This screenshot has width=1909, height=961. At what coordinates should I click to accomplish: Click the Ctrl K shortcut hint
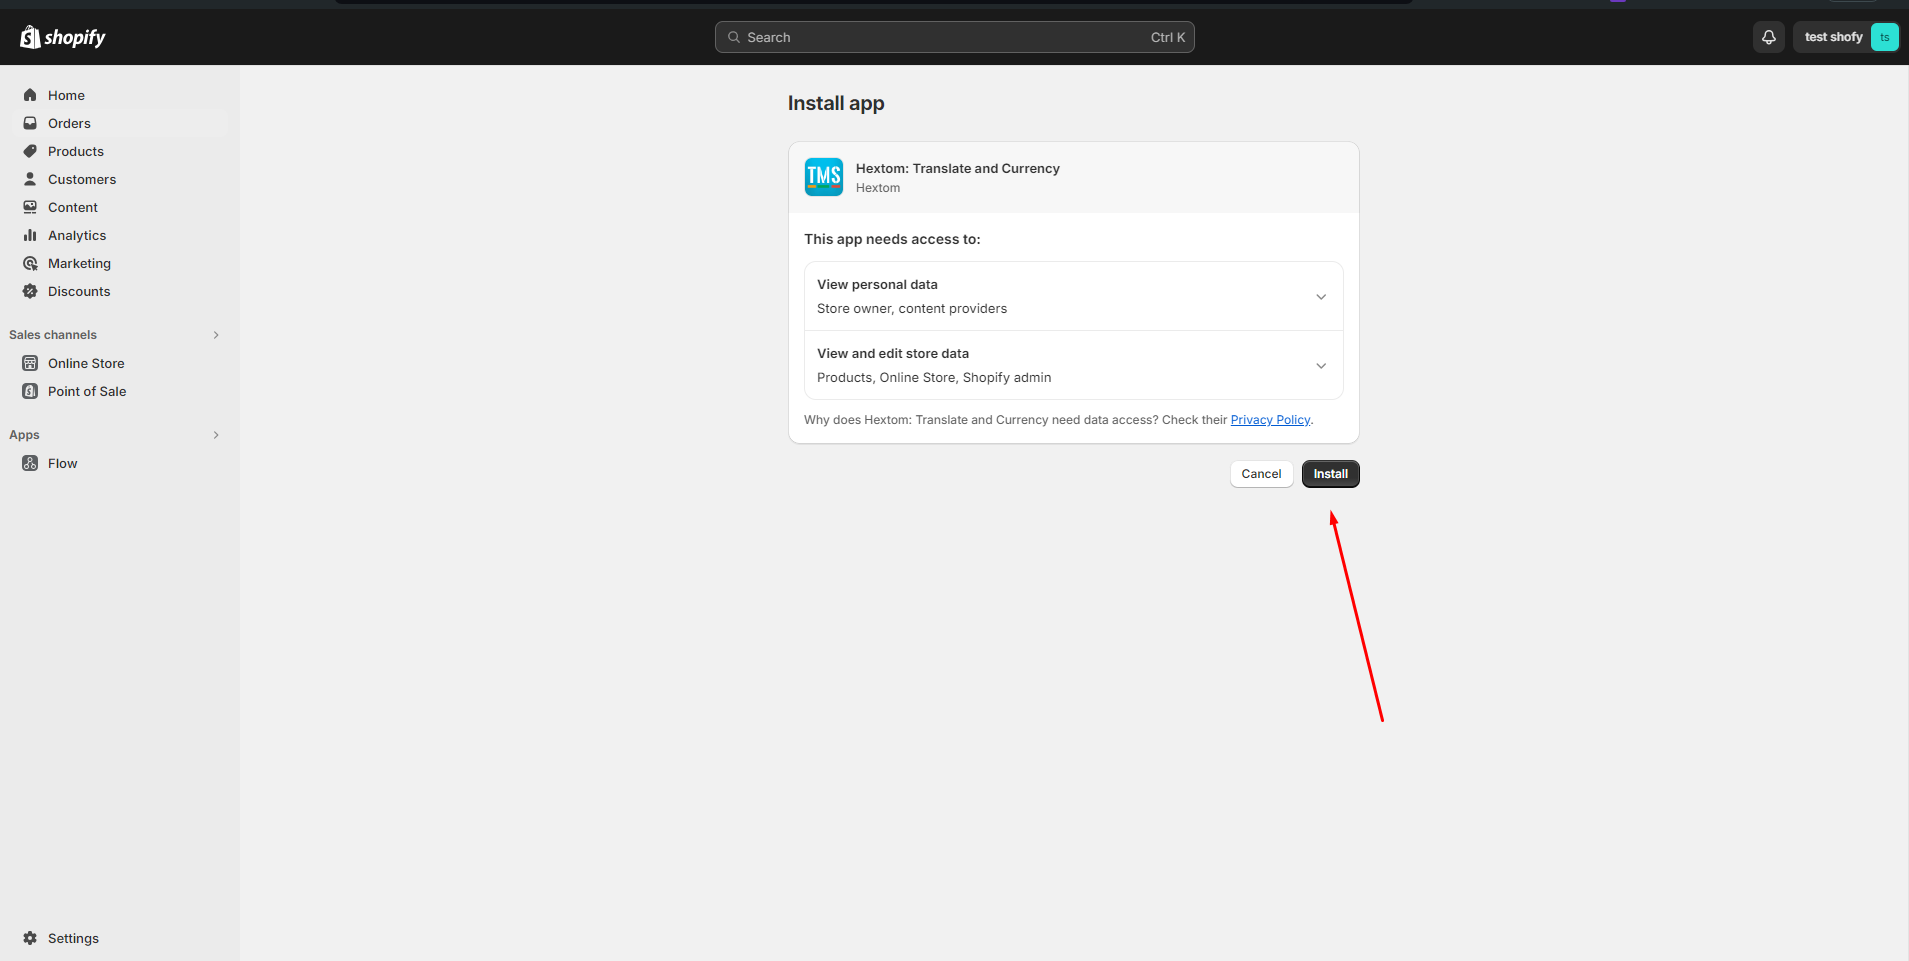click(1168, 37)
